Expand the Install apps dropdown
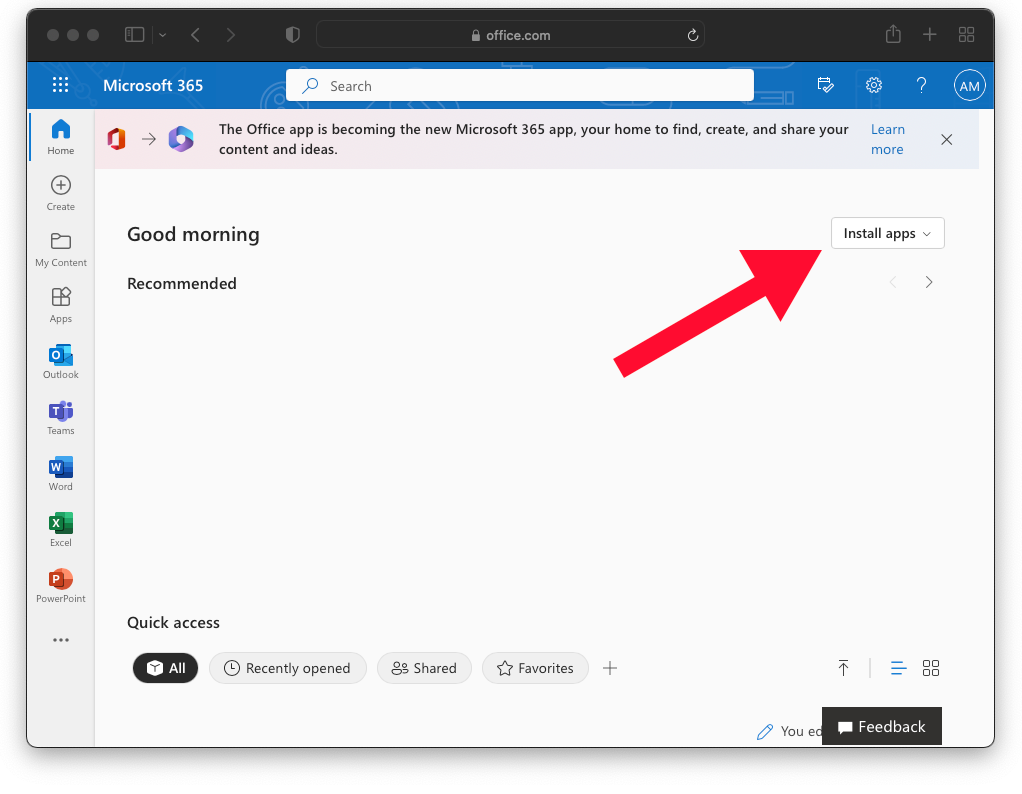 (887, 233)
